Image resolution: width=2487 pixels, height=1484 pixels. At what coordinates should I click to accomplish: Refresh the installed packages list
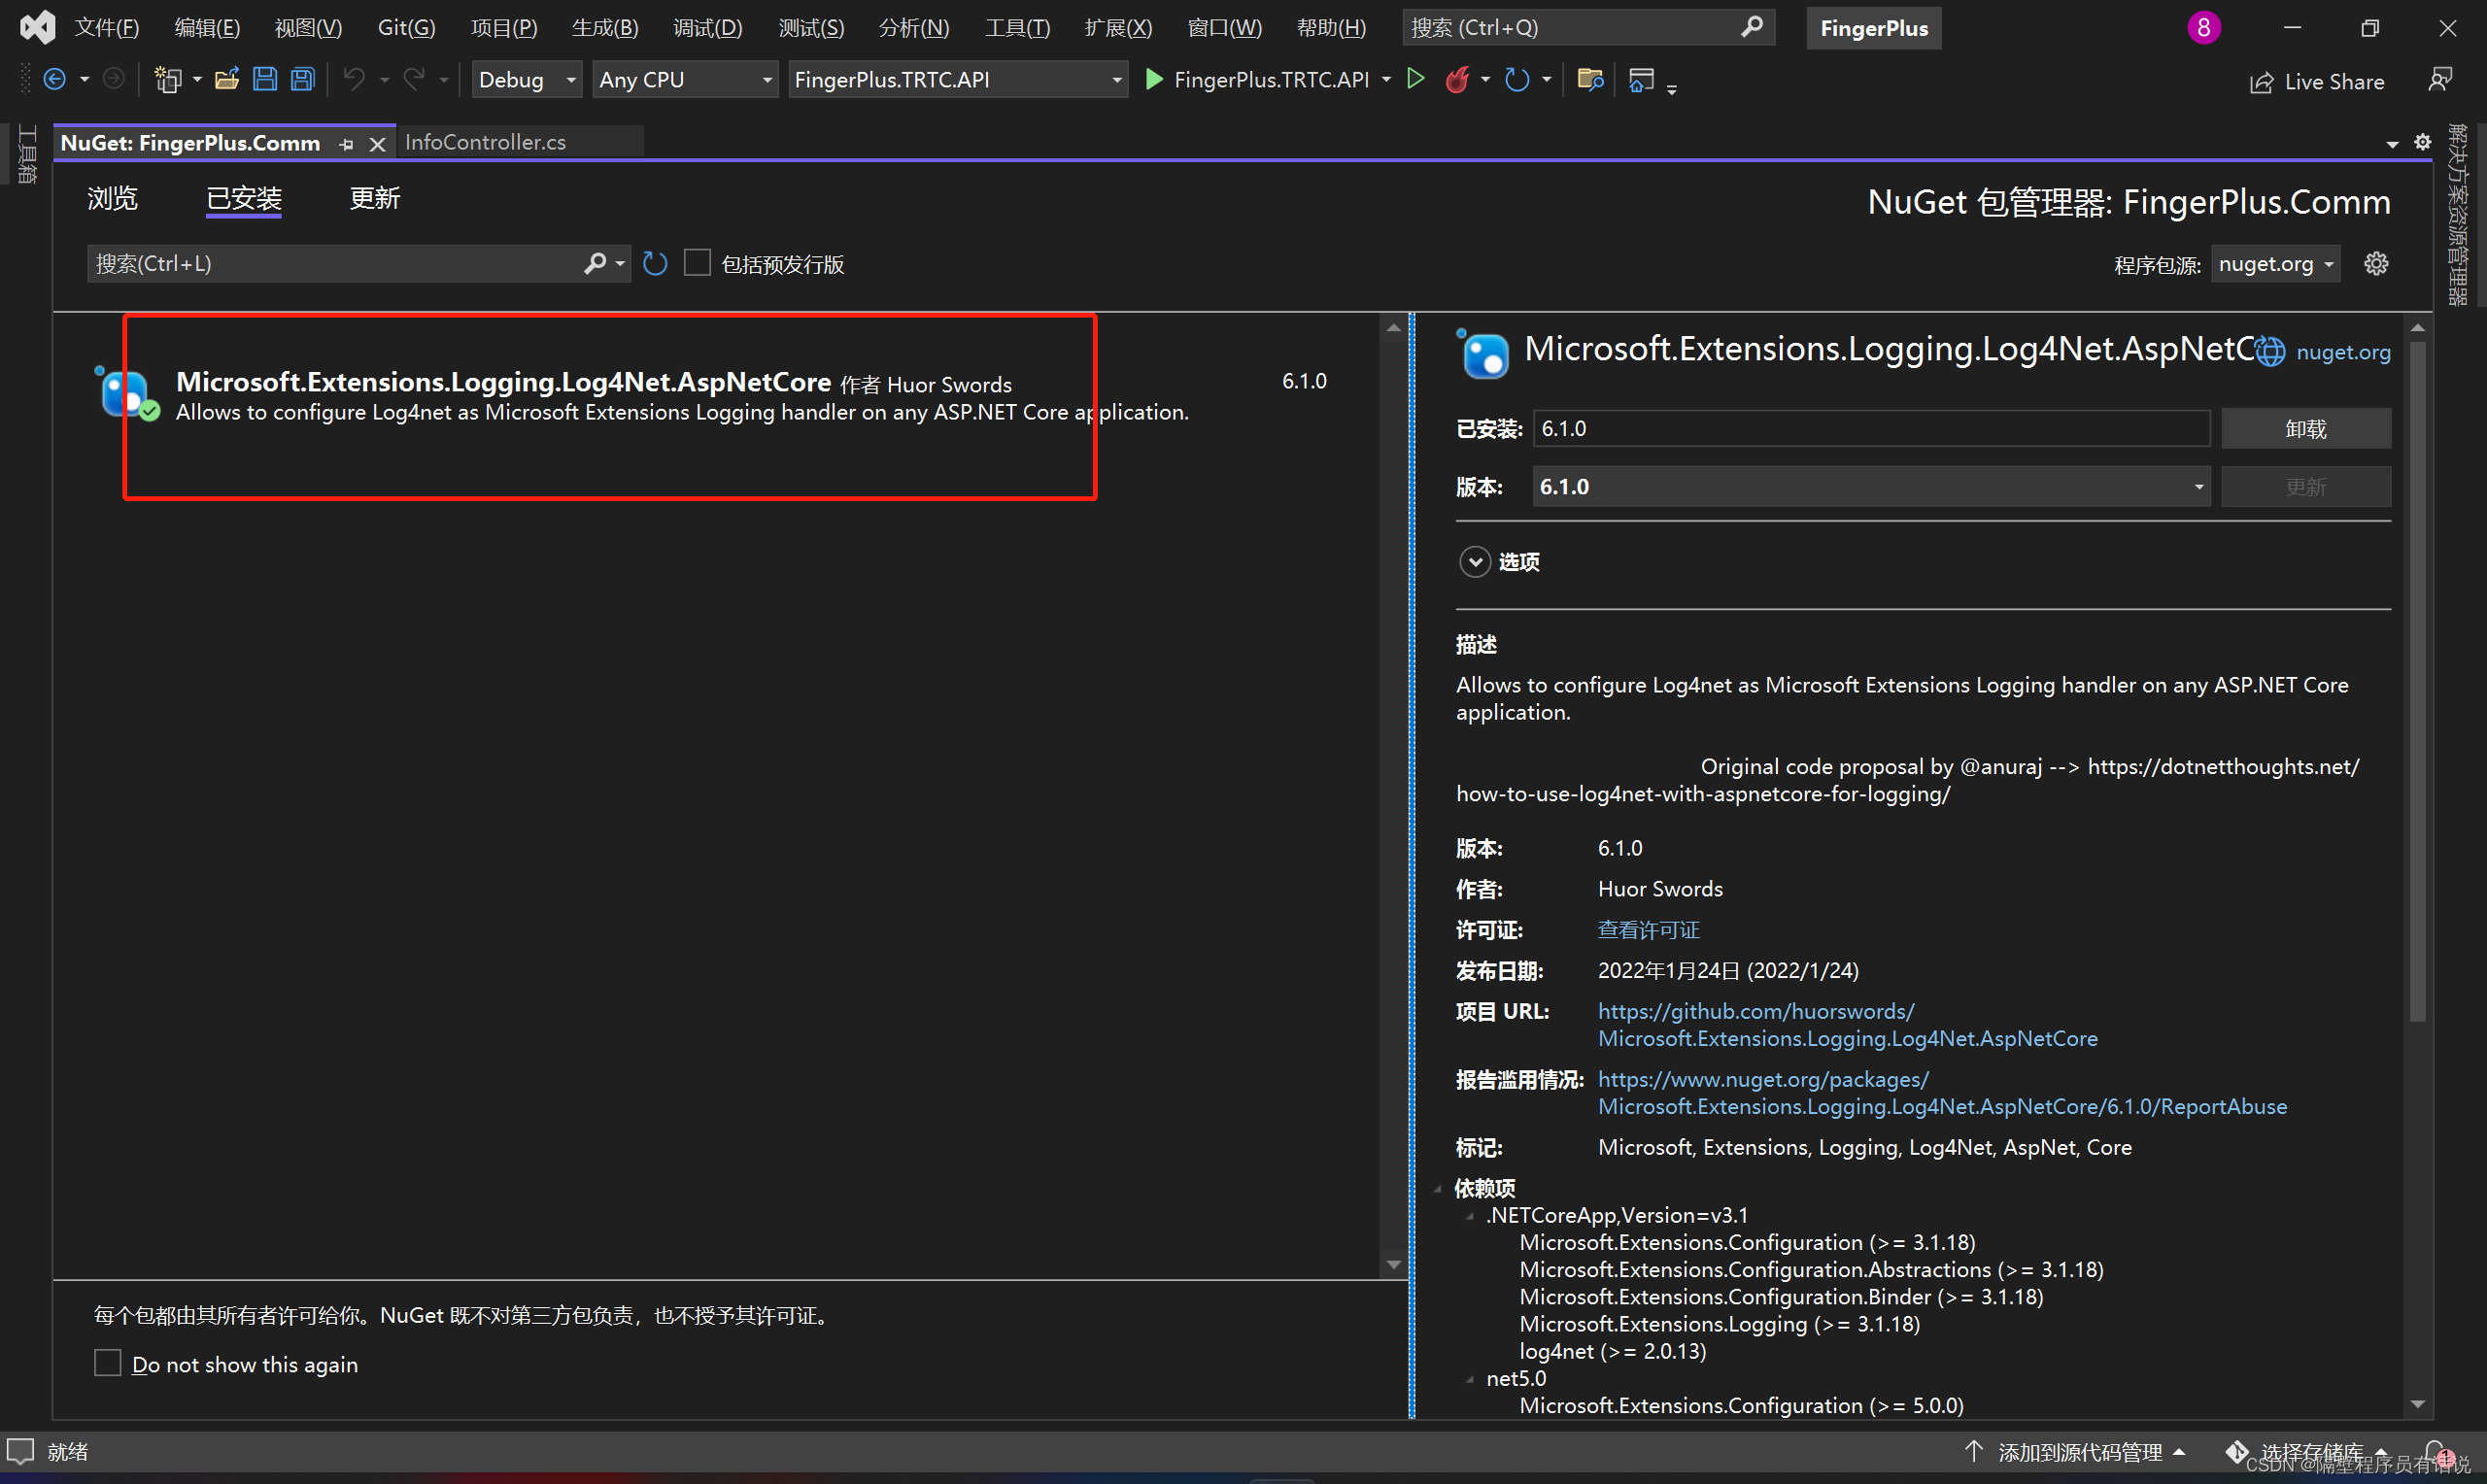[655, 262]
